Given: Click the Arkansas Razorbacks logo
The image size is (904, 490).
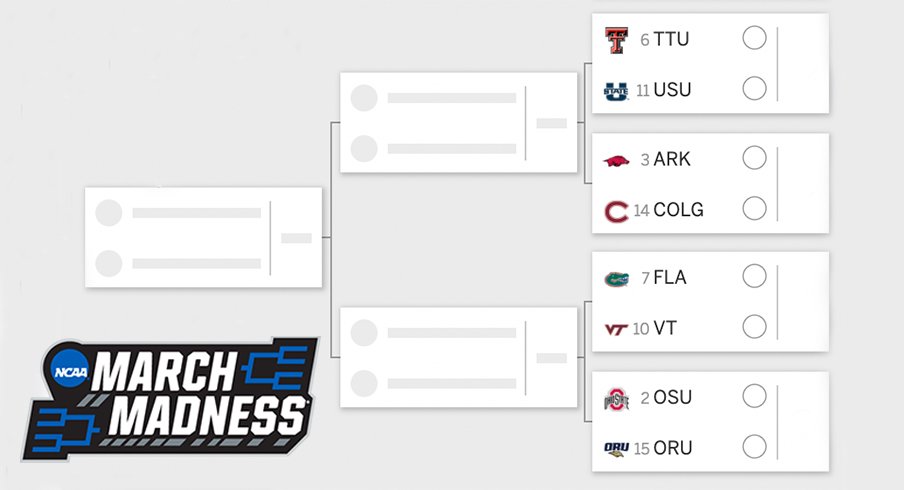Looking at the screenshot, I should (x=616, y=160).
